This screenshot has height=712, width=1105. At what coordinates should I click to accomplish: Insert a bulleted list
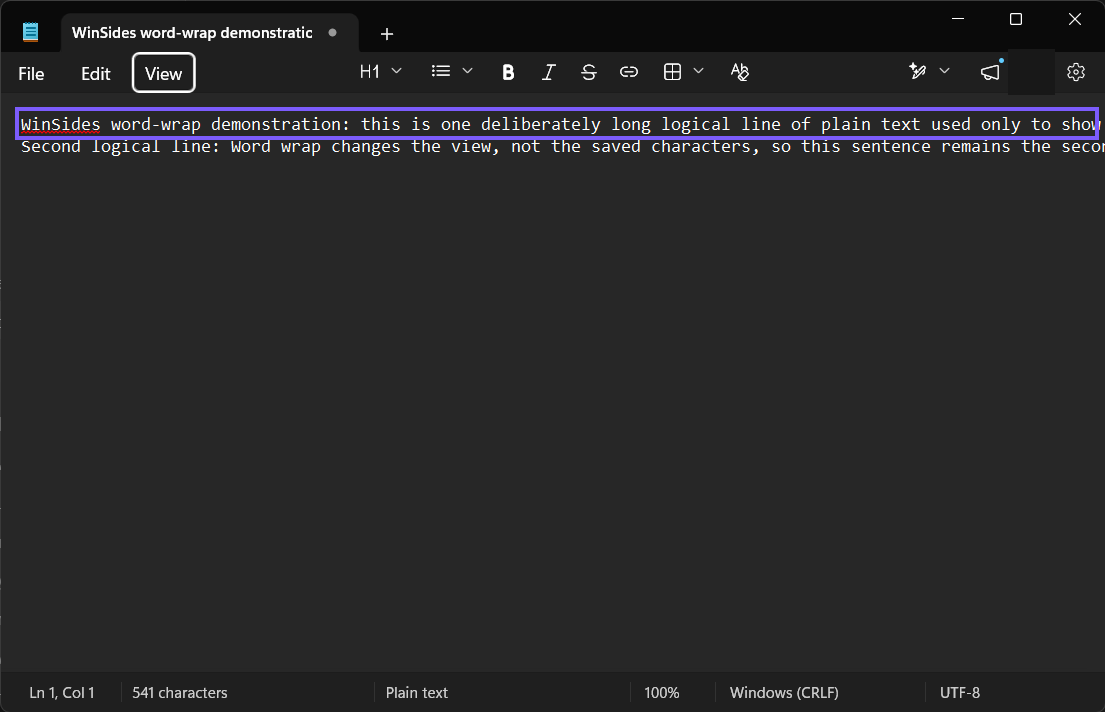pyautogui.click(x=441, y=71)
